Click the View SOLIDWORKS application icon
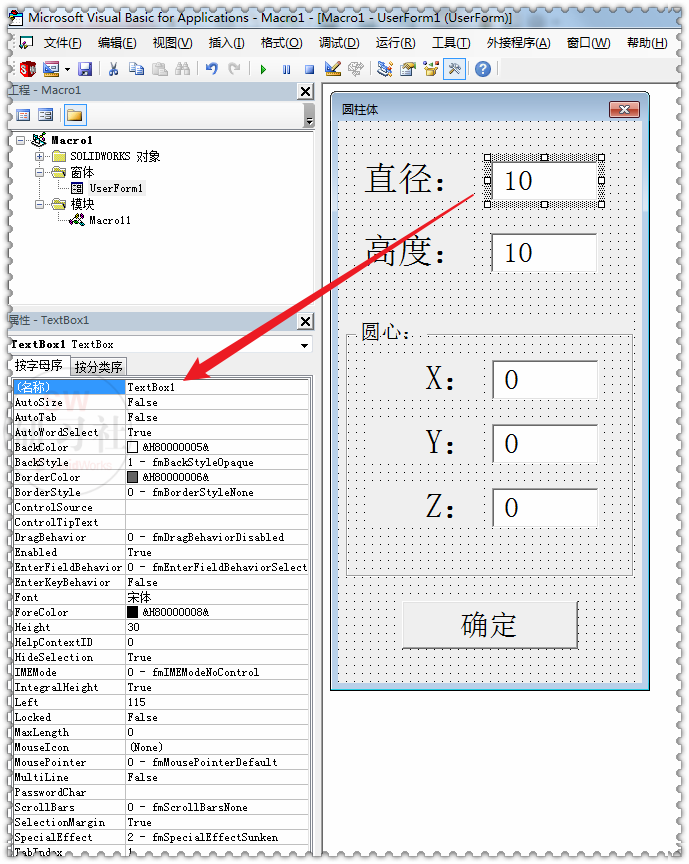689x864 pixels. [28, 69]
